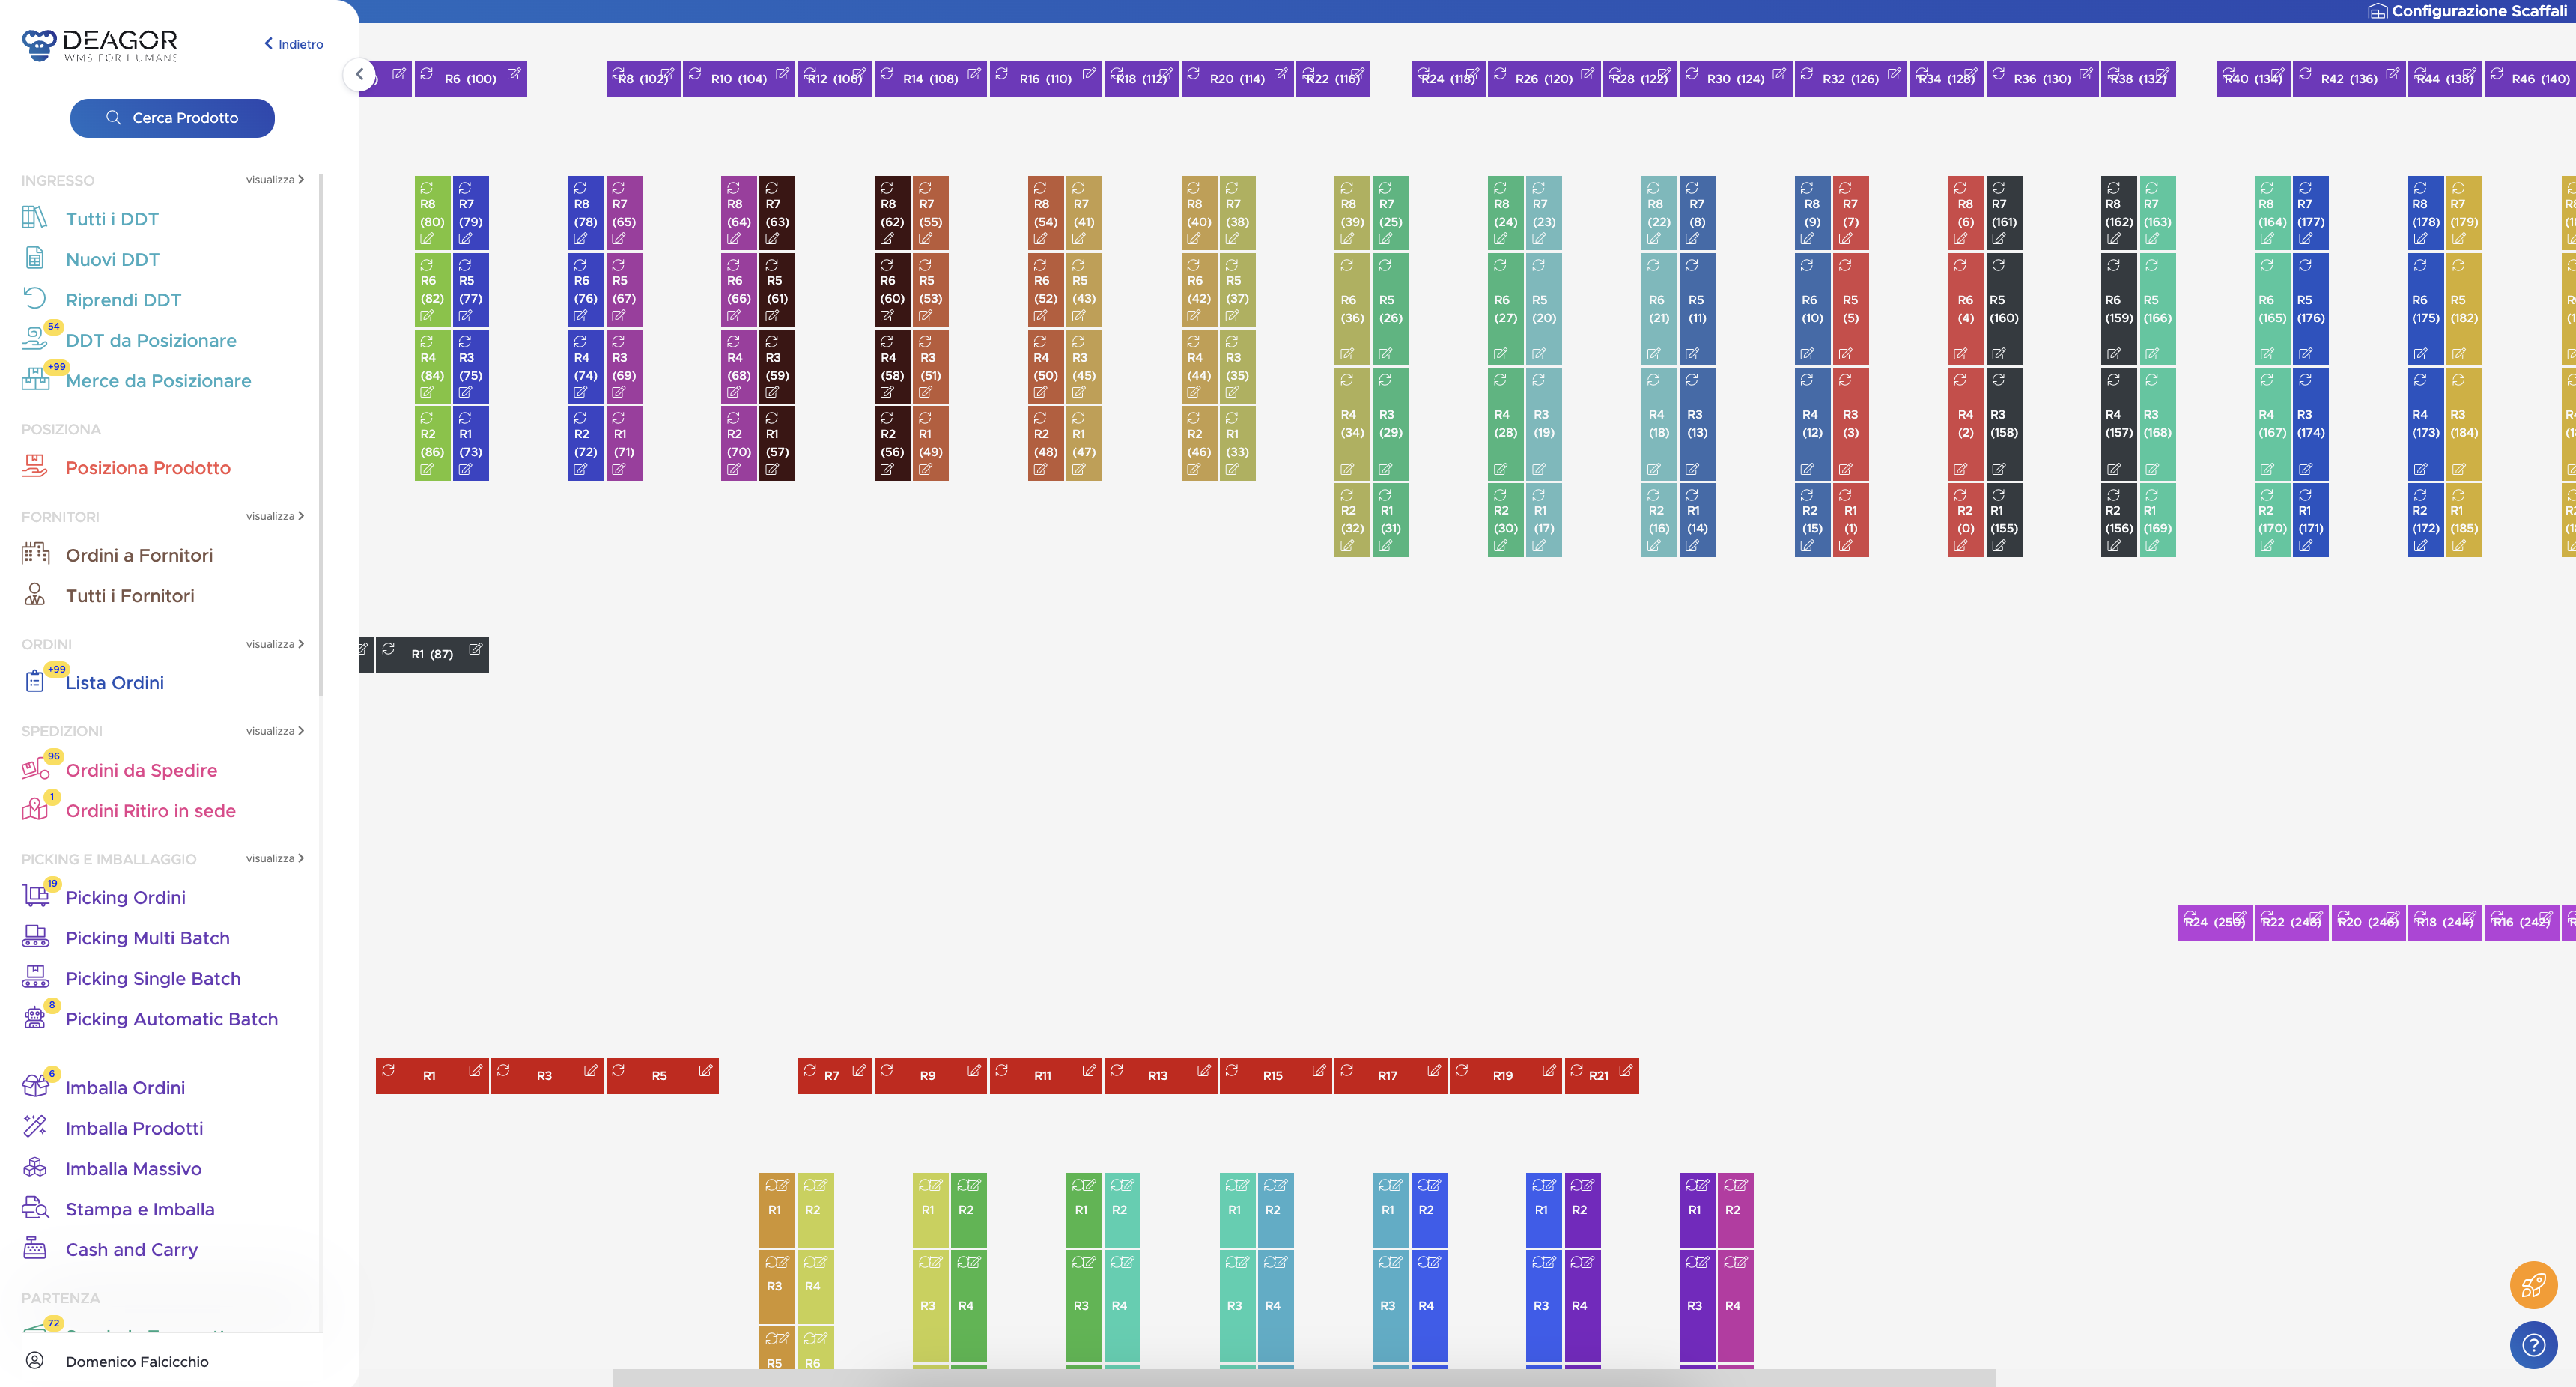Screen dimensions: 2576x1387
Task: Click the horizontal scrollbar at bottom
Action: click(1303, 1378)
